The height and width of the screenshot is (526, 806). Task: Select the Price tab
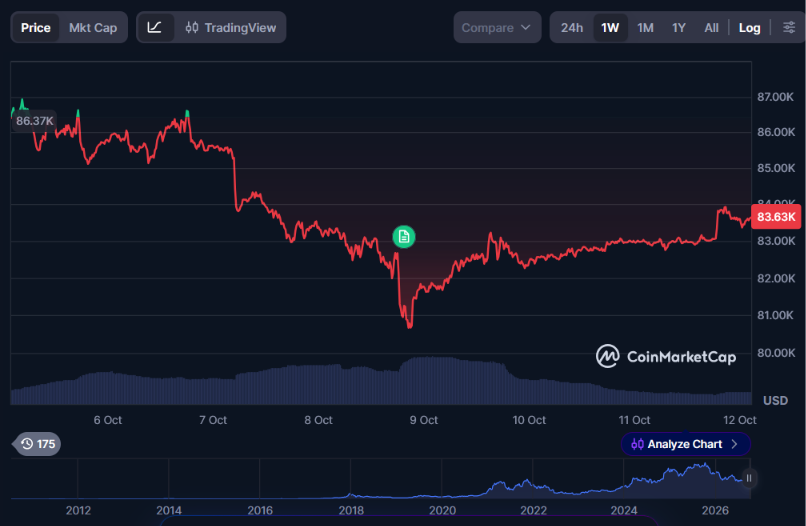pos(35,28)
